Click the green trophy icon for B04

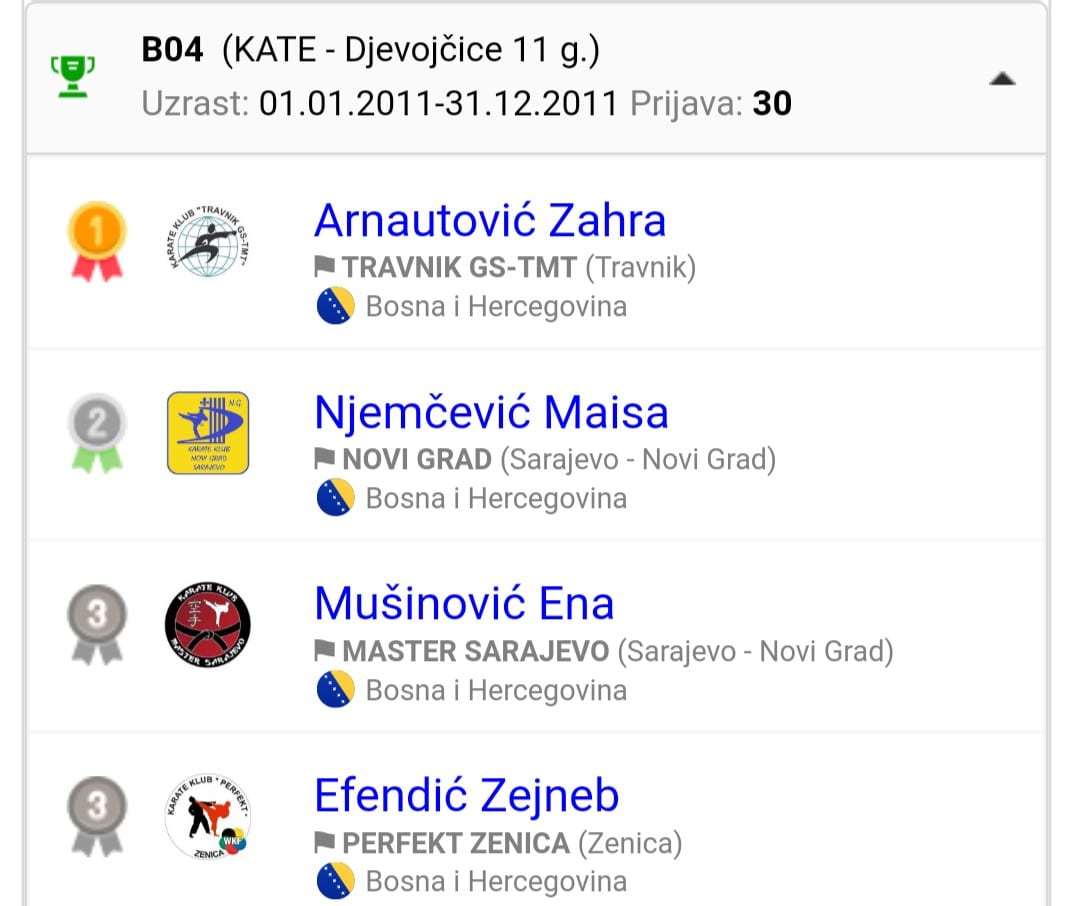click(73, 76)
